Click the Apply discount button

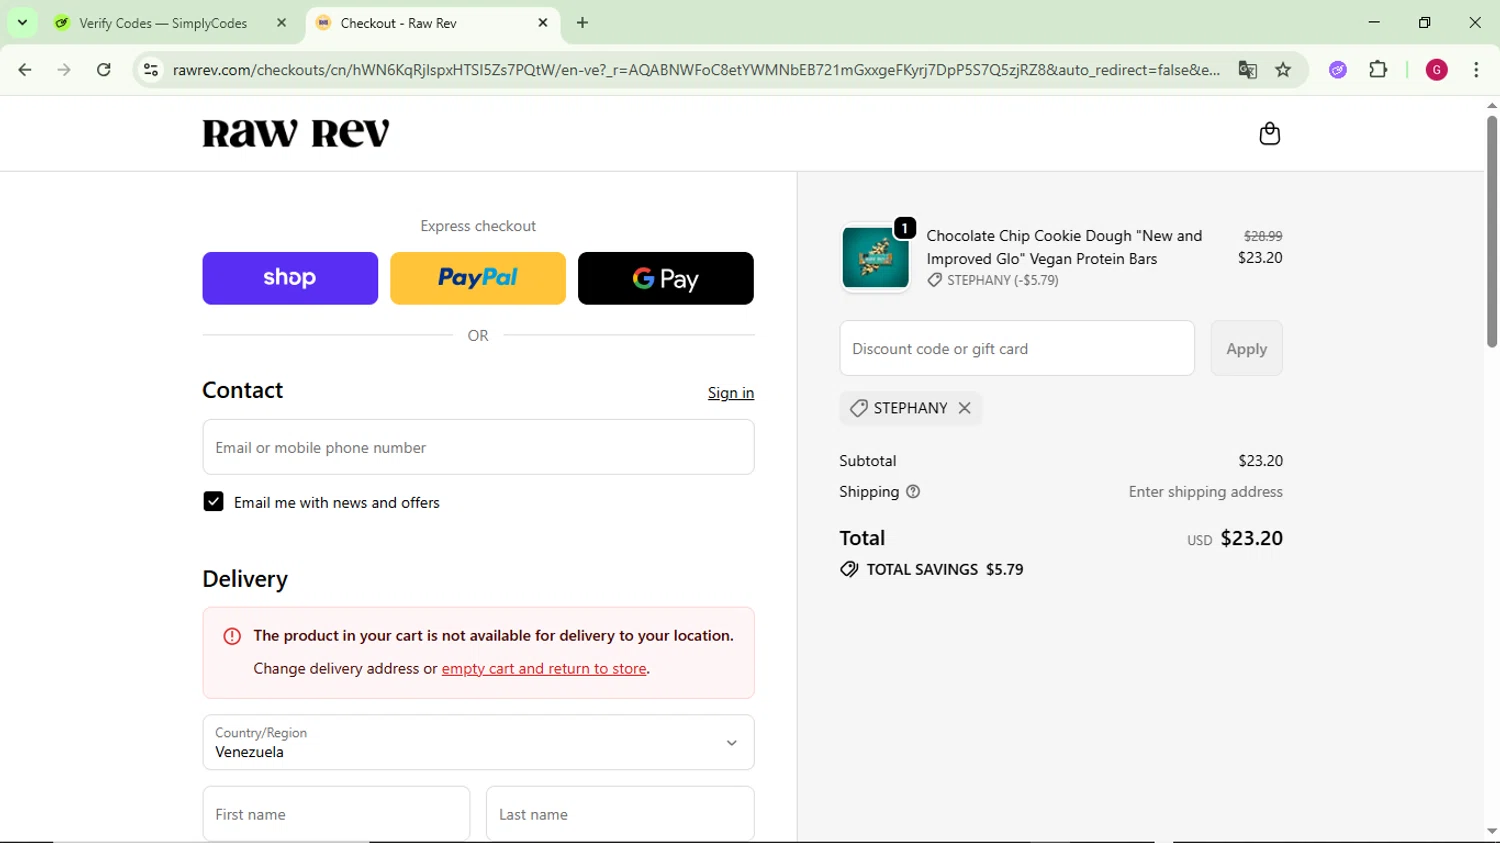click(1246, 348)
